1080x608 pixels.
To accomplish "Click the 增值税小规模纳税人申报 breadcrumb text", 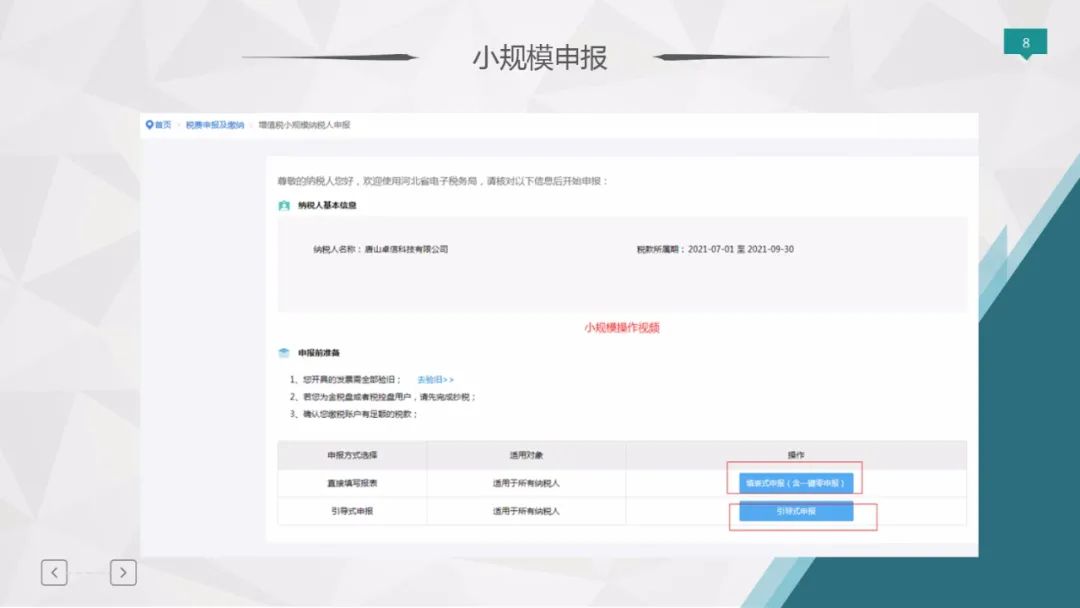I will click(x=304, y=125).
